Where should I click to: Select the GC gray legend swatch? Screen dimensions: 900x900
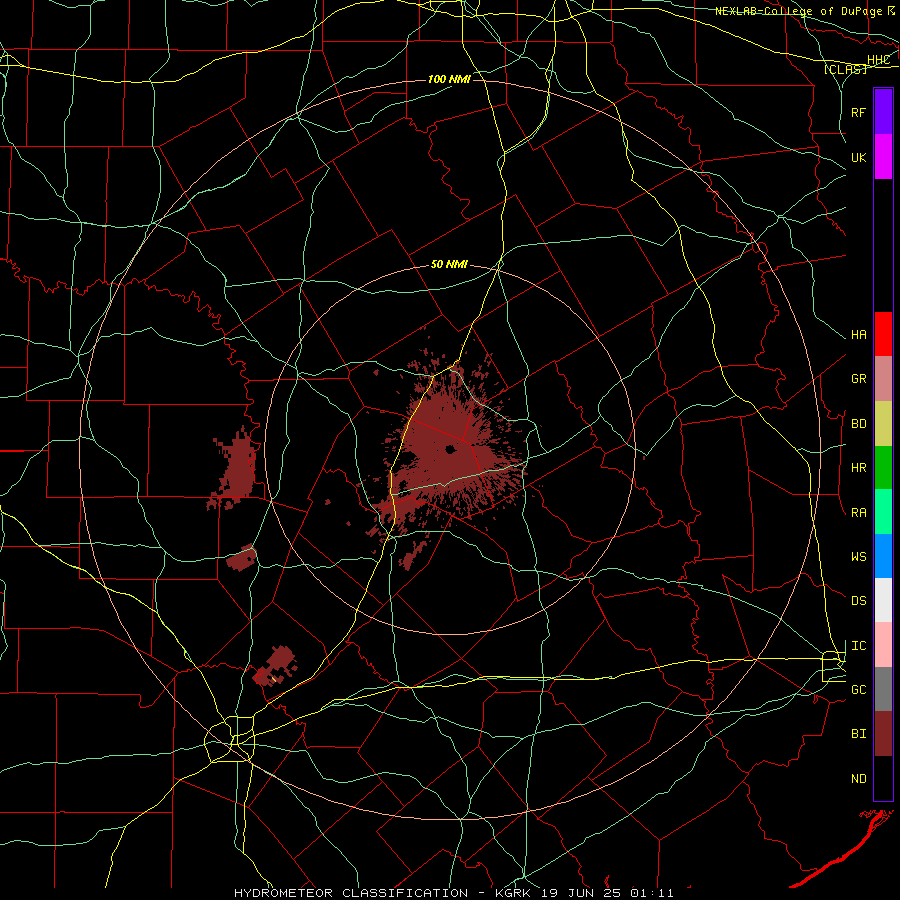pos(883,689)
